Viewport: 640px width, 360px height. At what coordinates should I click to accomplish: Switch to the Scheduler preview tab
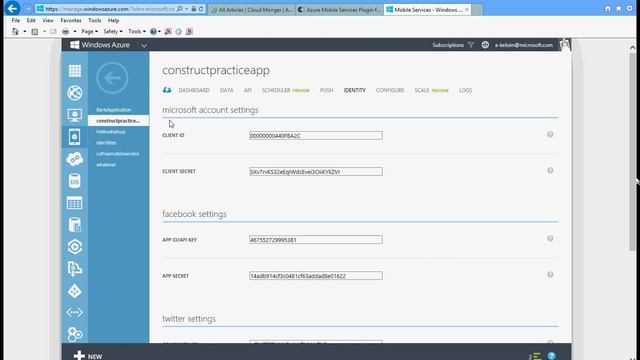point(286,90)
